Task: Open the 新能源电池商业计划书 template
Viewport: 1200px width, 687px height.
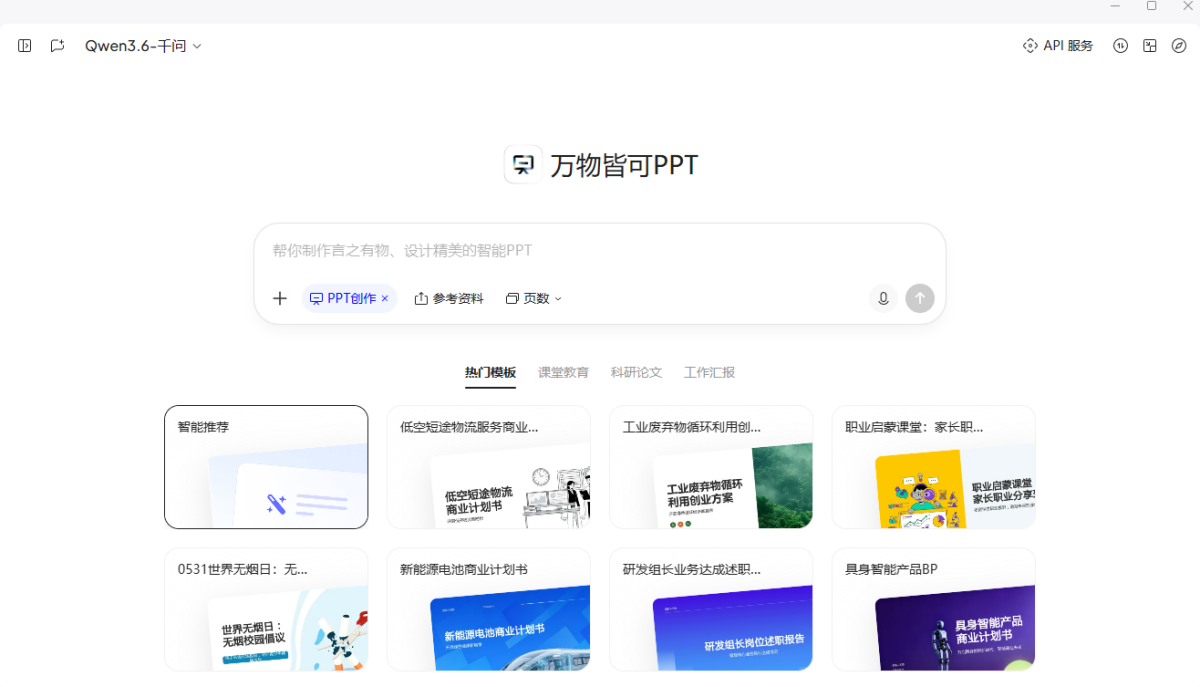Action: coord(488,609)
